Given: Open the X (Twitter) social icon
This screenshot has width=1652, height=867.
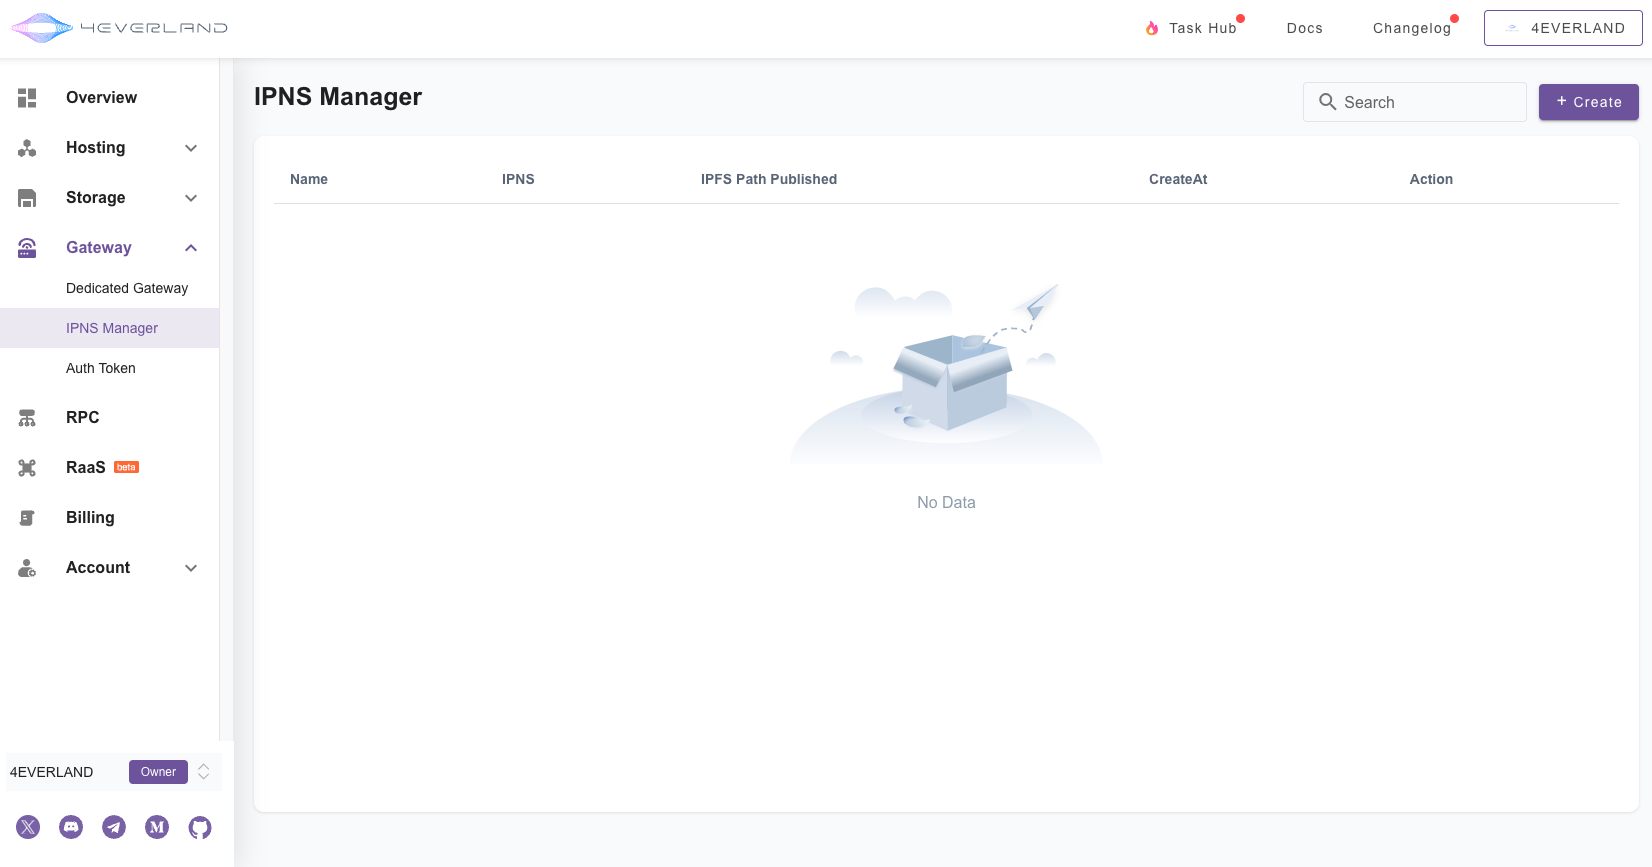Looking at the screenshot, I should tap(28, 827).
